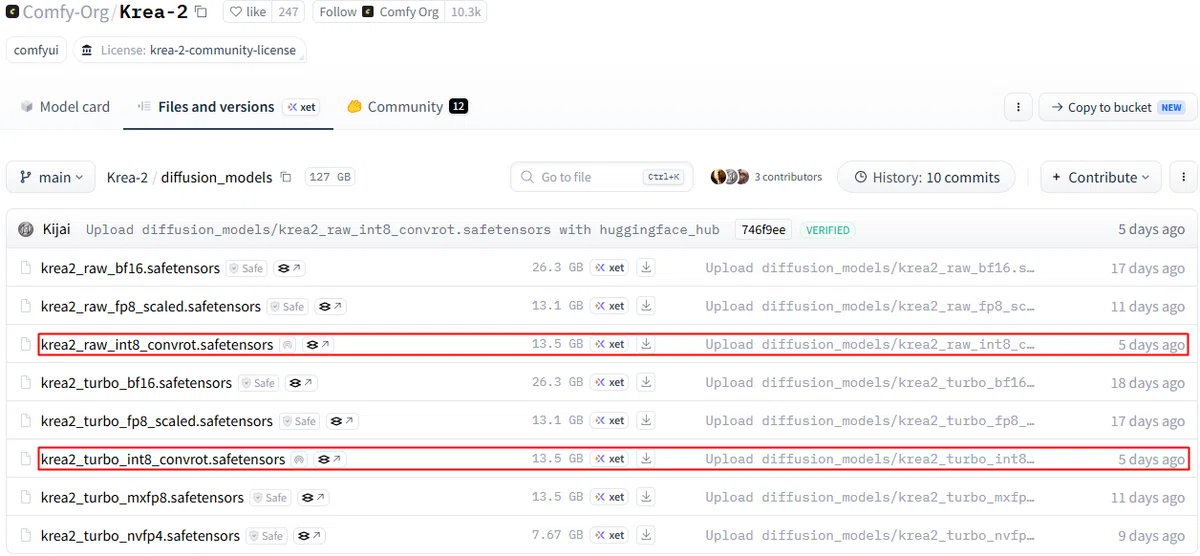Switch to the Model card tab
The width and height of the screenshot is (1200, 556).
point(65,107)
